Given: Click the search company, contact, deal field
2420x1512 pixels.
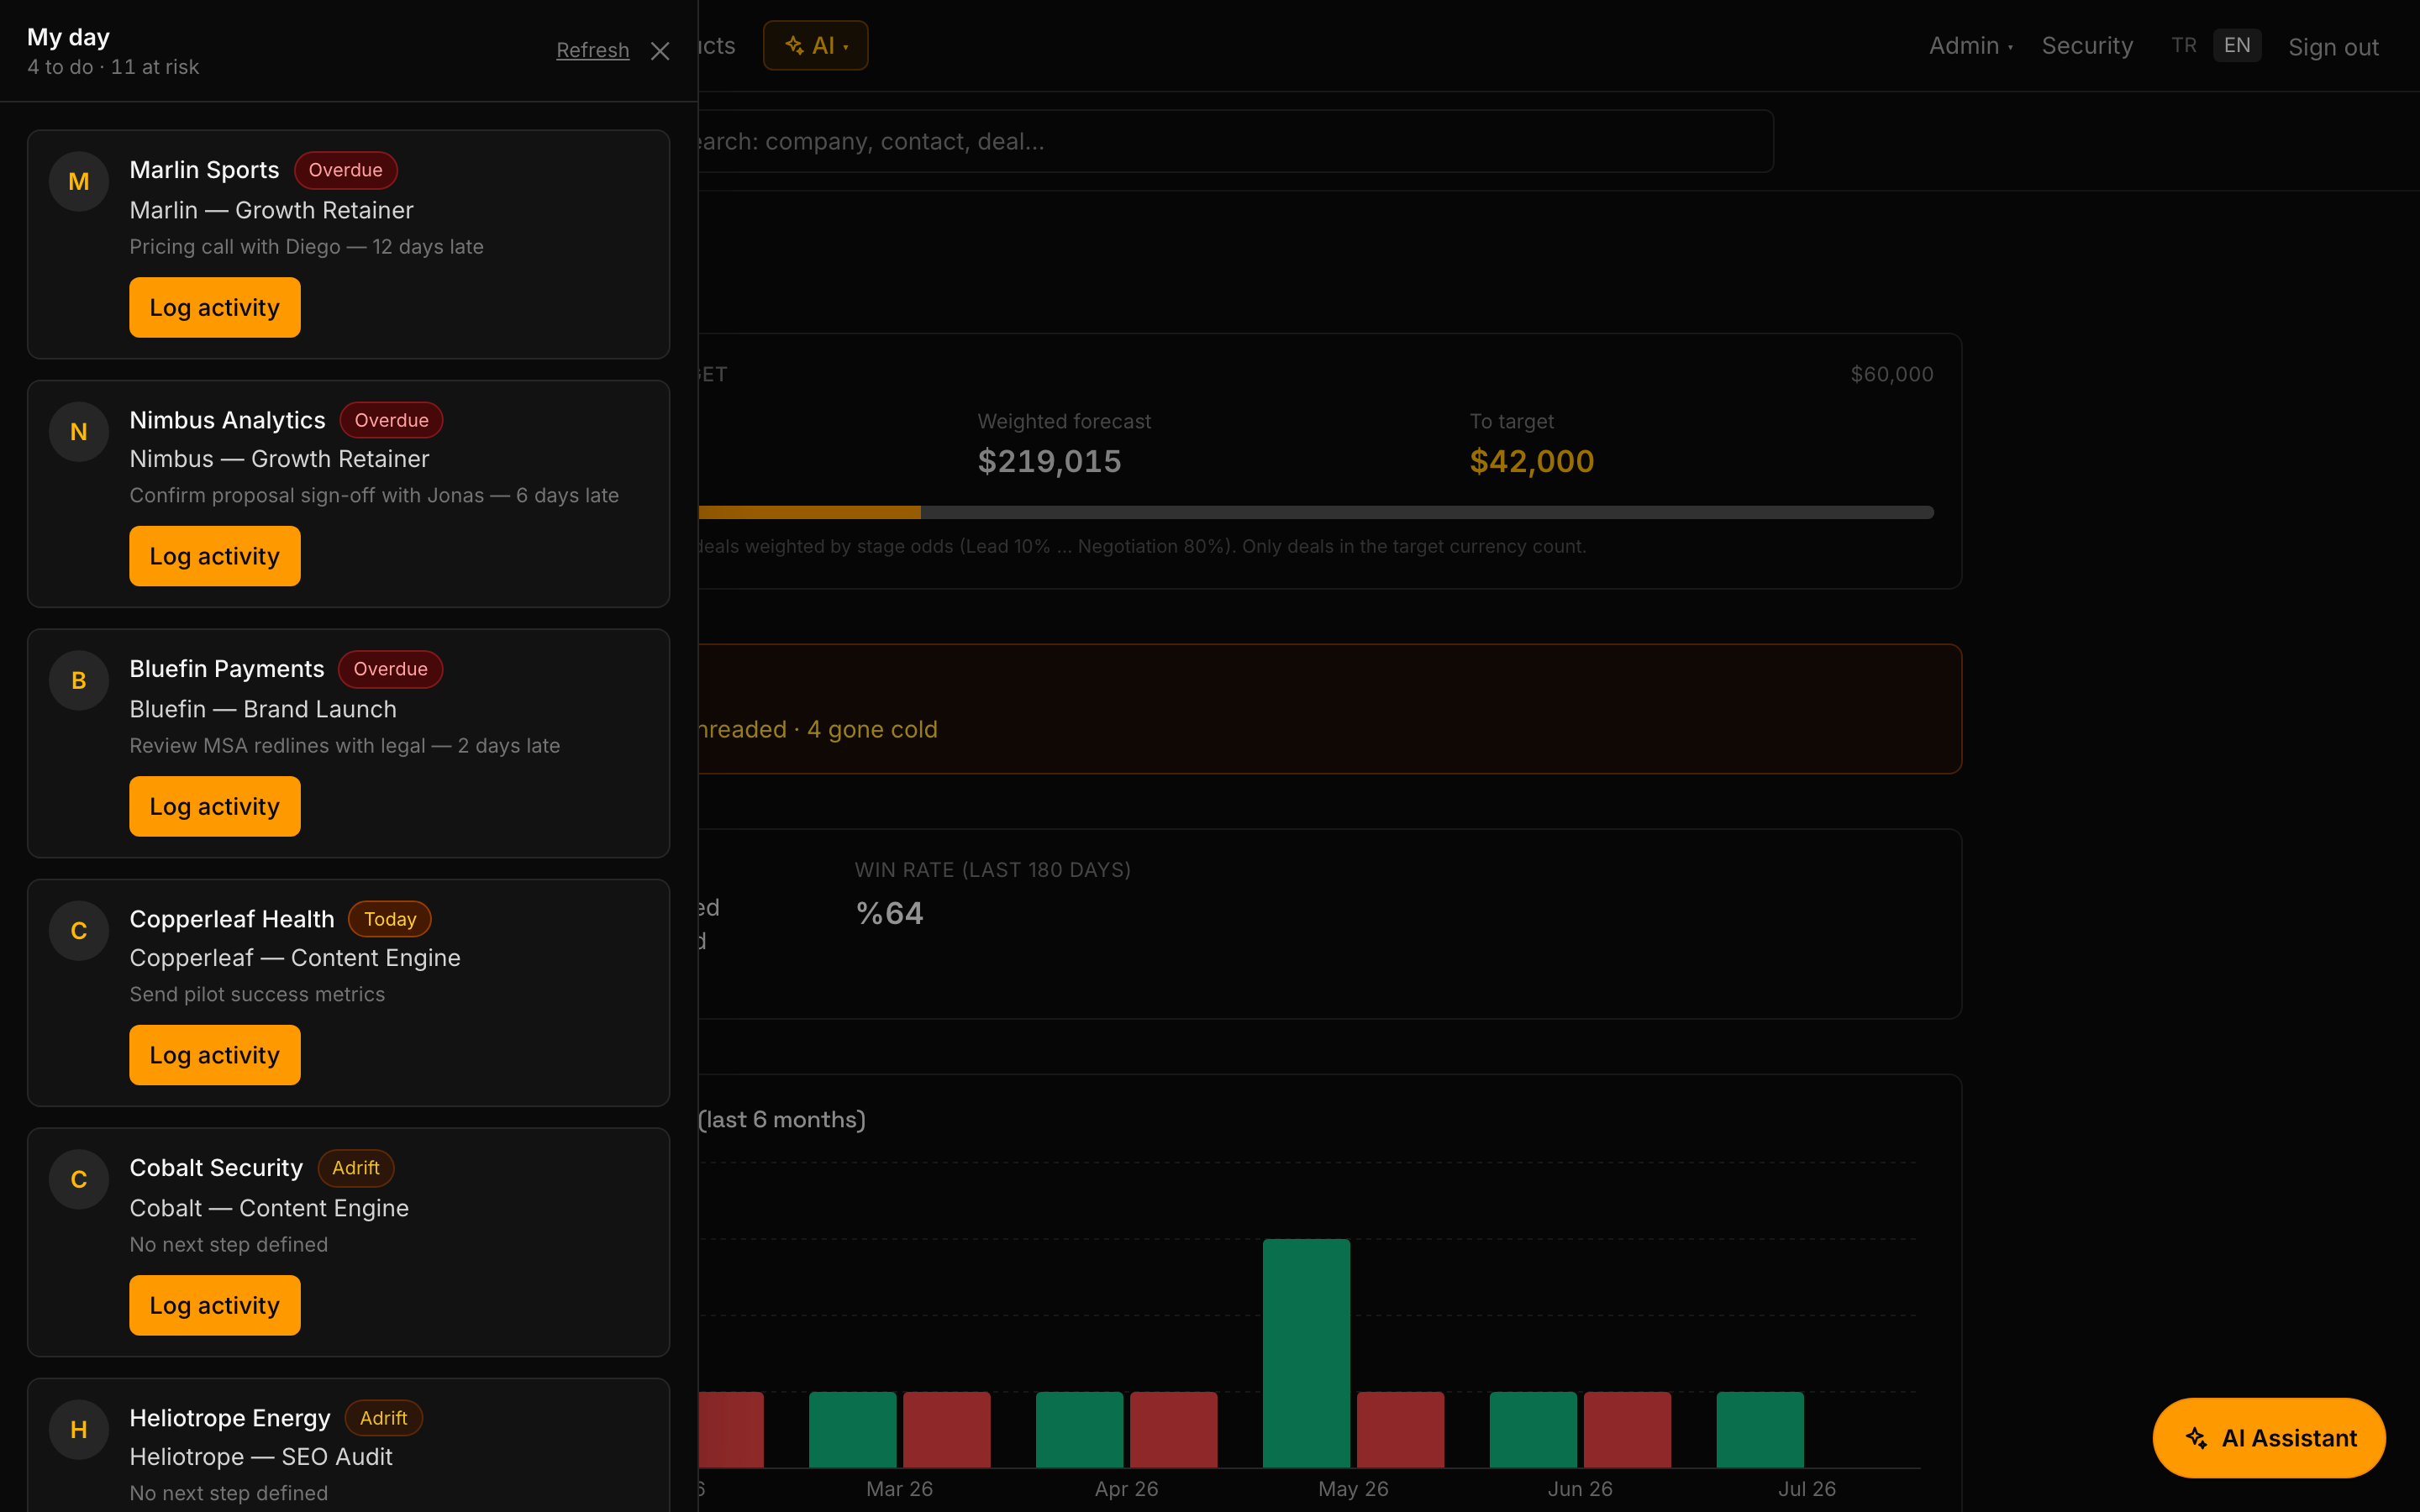Looking at the screenshot, I should click(1236, 141).
